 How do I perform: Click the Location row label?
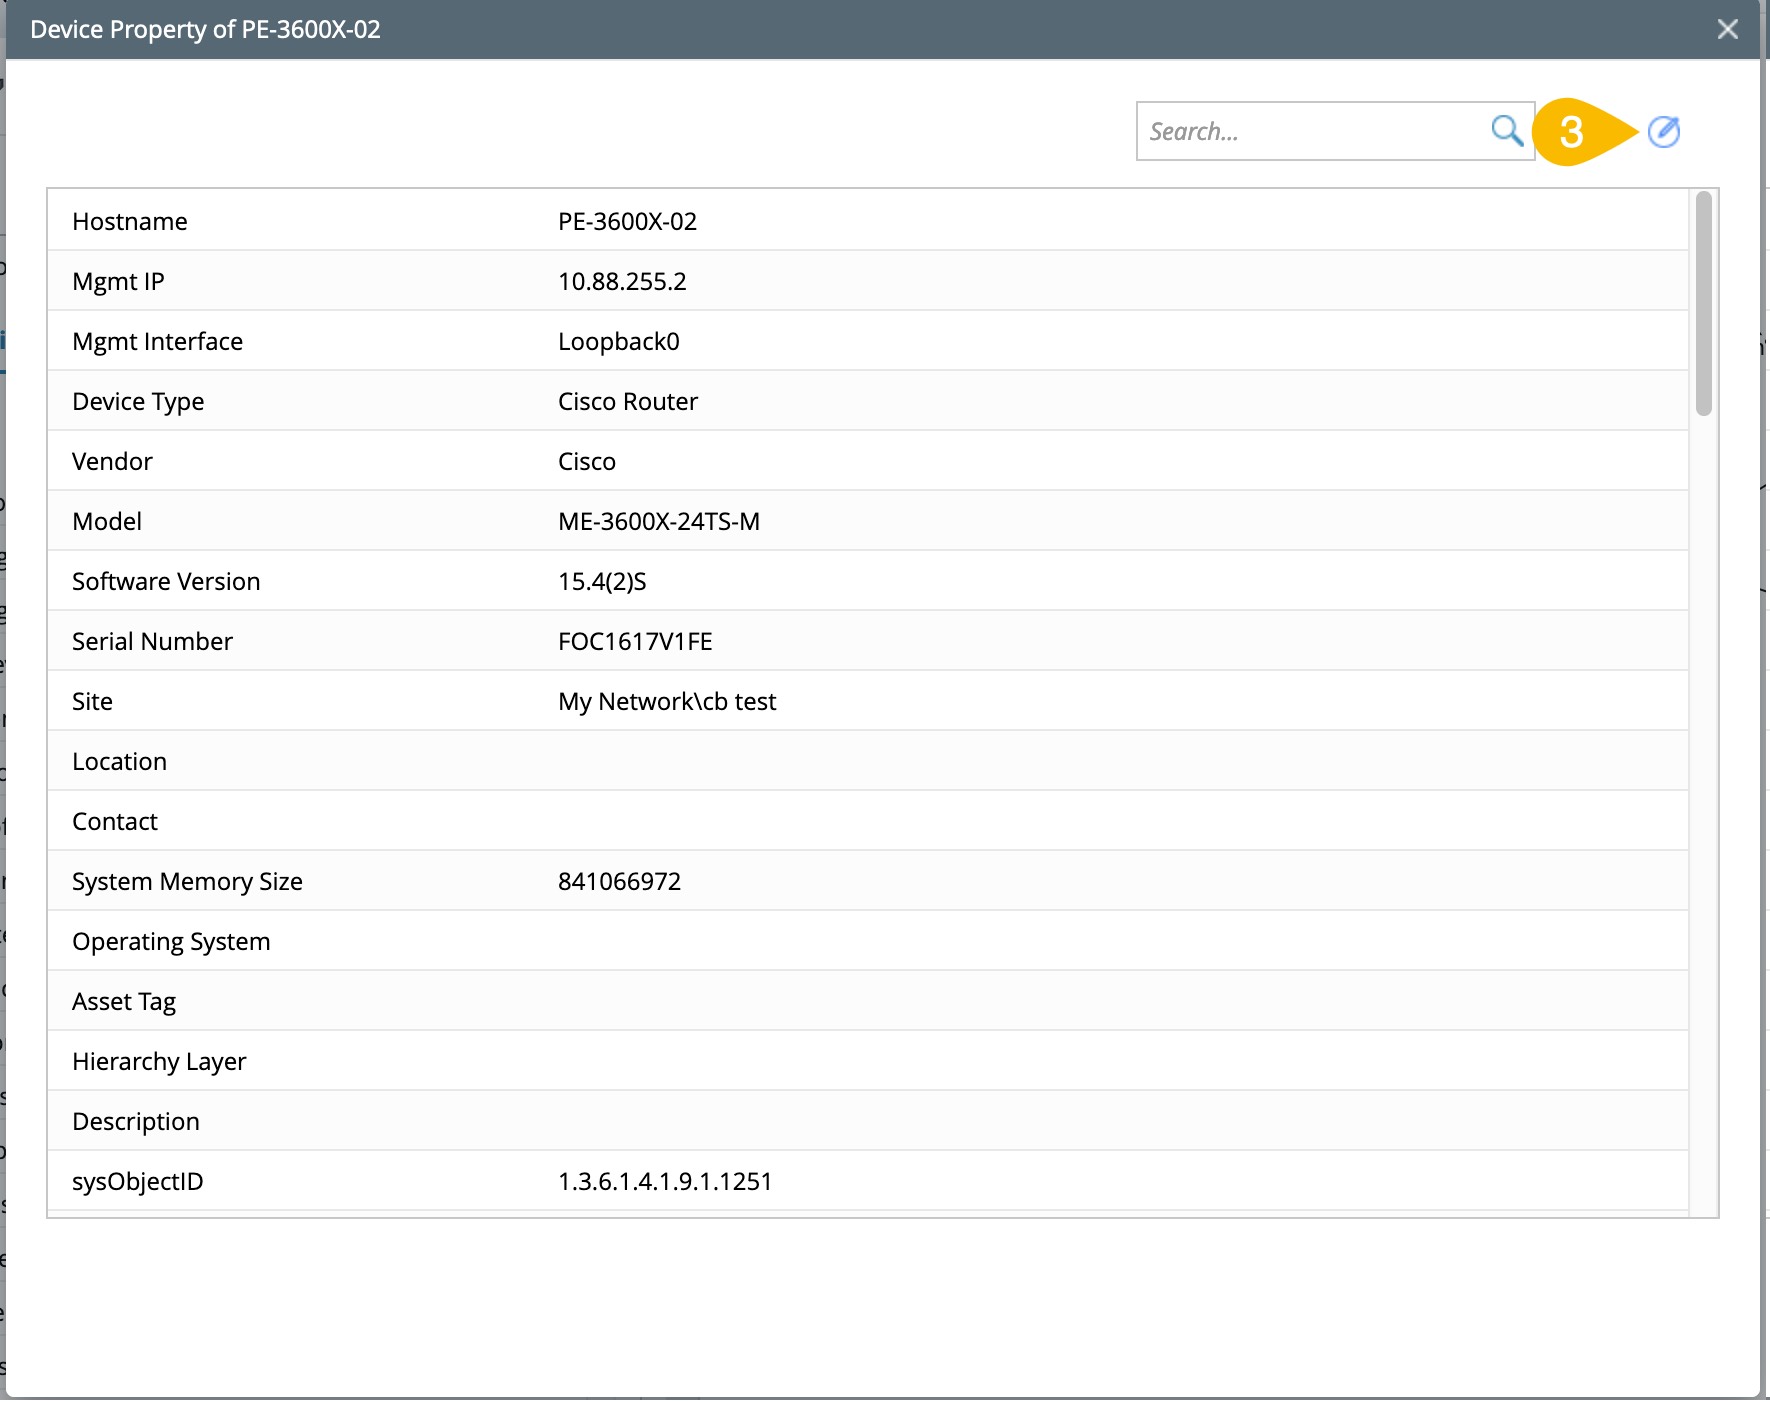click(x=119, y=761)
